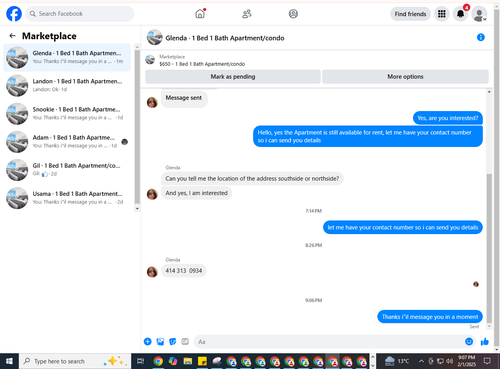Attach a photo with the image icon
The height and width of the screenshot is (369, 500).
click(160, 341)
